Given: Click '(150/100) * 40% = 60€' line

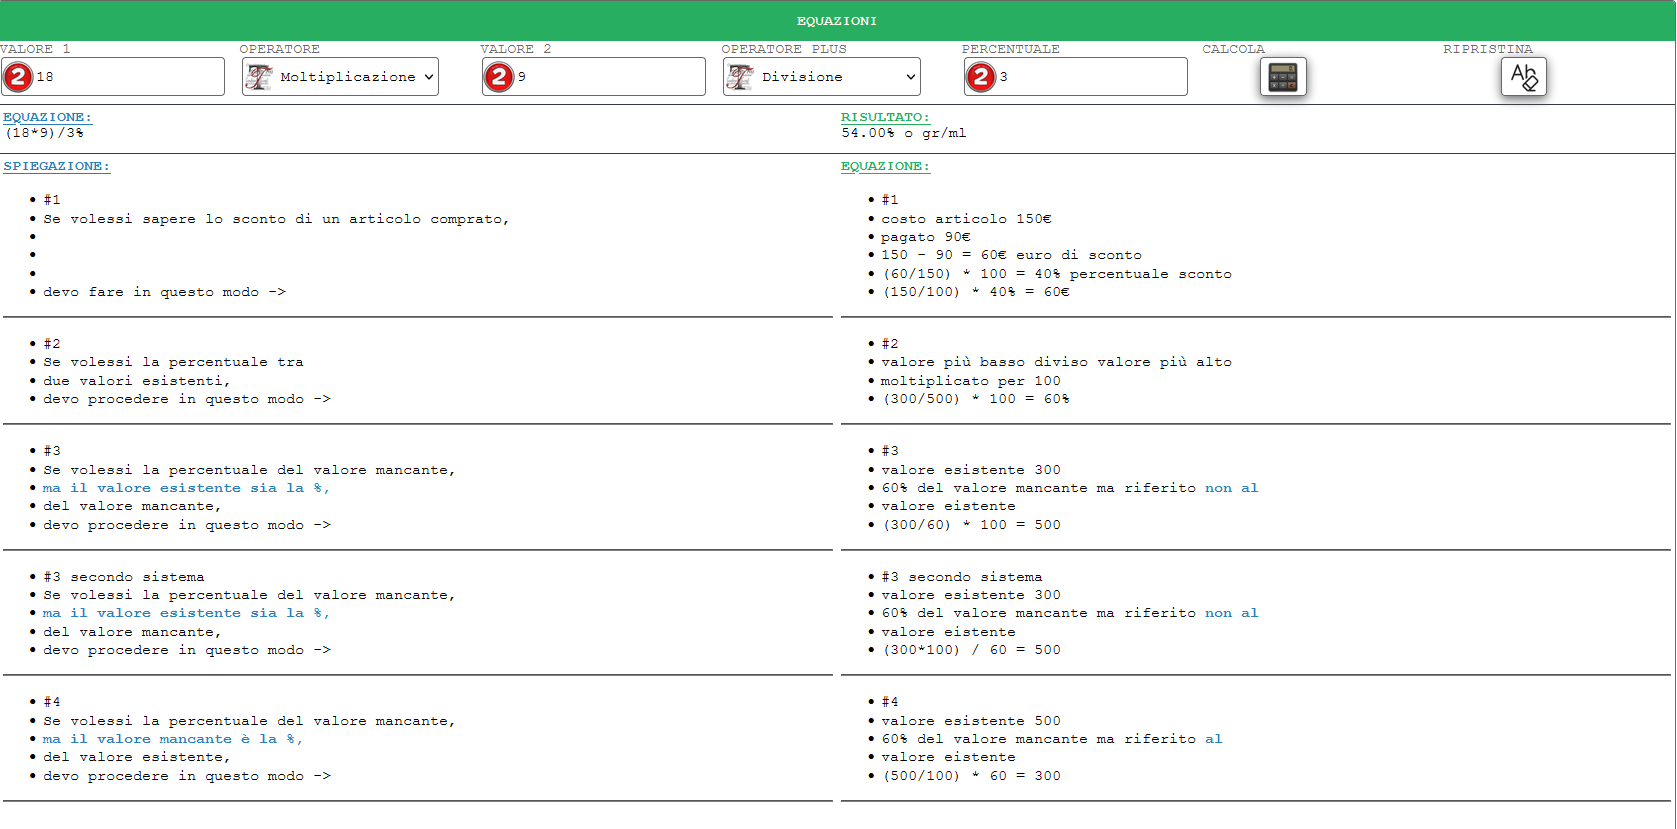Looking at the screenshot, I should [975, 292].
